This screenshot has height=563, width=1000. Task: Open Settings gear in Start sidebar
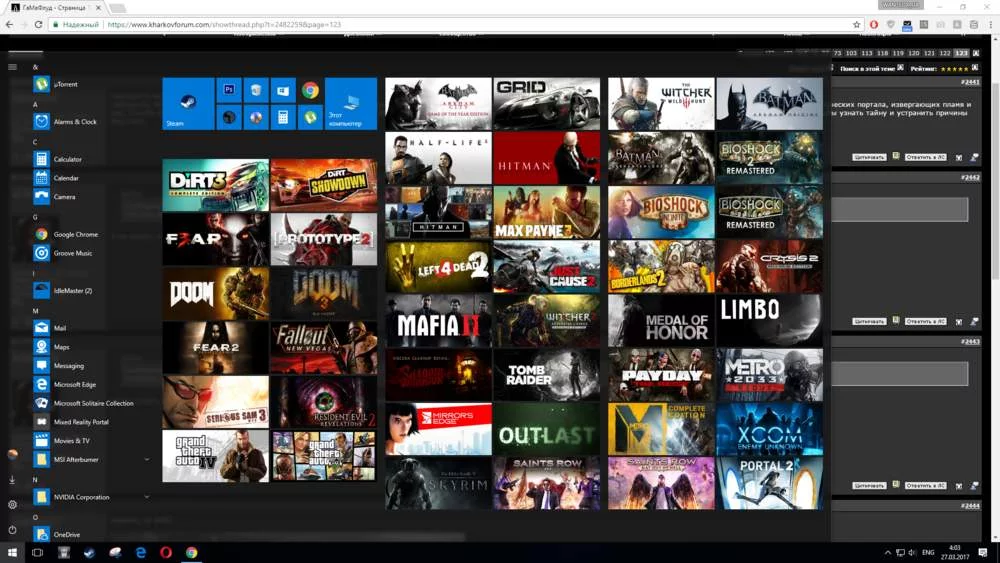tap(12, 504)
